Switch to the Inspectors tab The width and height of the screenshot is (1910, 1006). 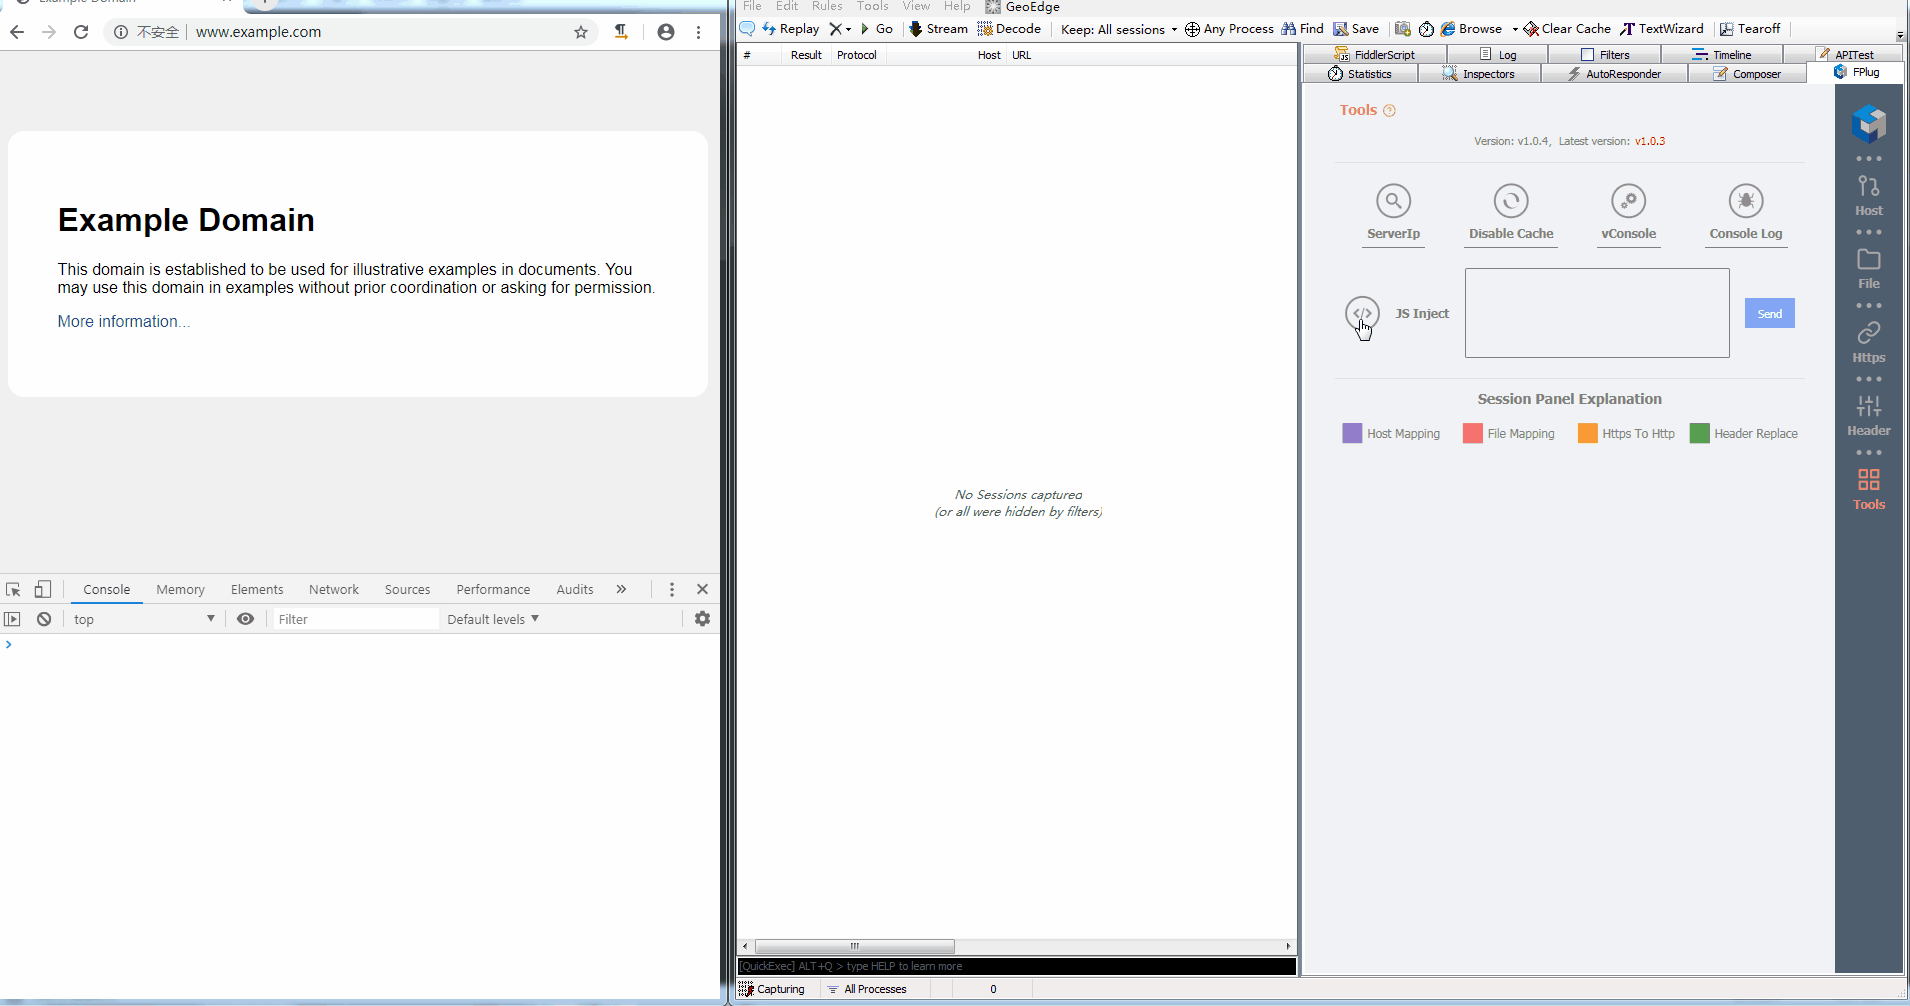[x=1479, y=74]
